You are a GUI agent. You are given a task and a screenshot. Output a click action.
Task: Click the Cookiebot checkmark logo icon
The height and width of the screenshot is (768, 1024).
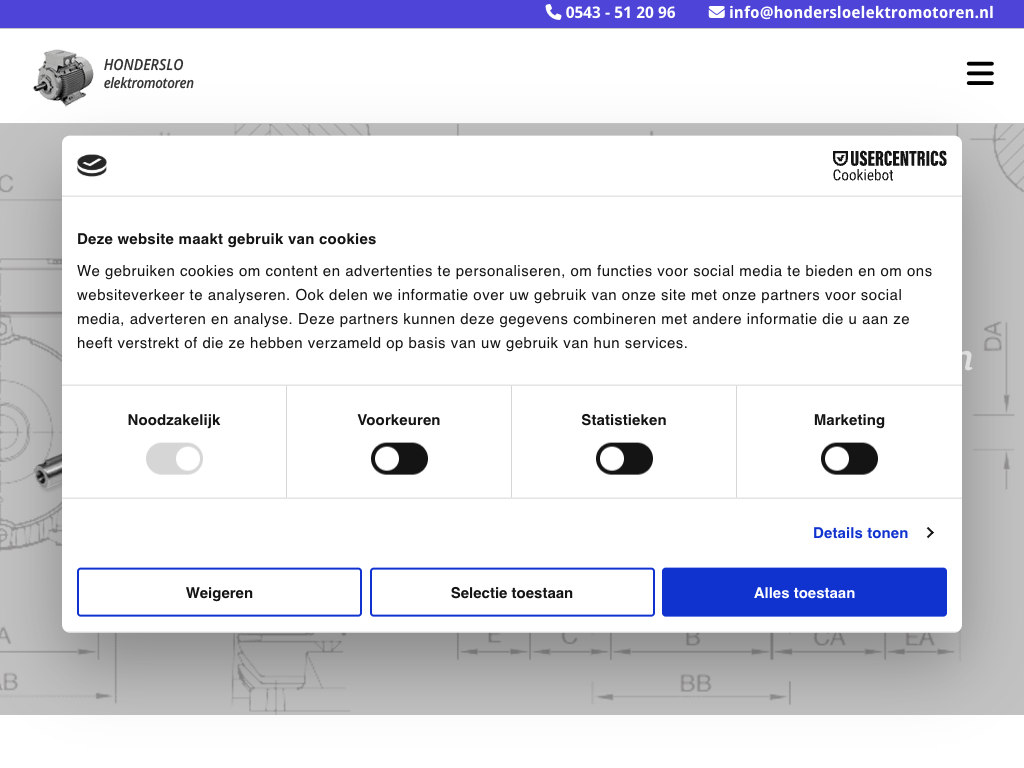click(x=92, y=166)
